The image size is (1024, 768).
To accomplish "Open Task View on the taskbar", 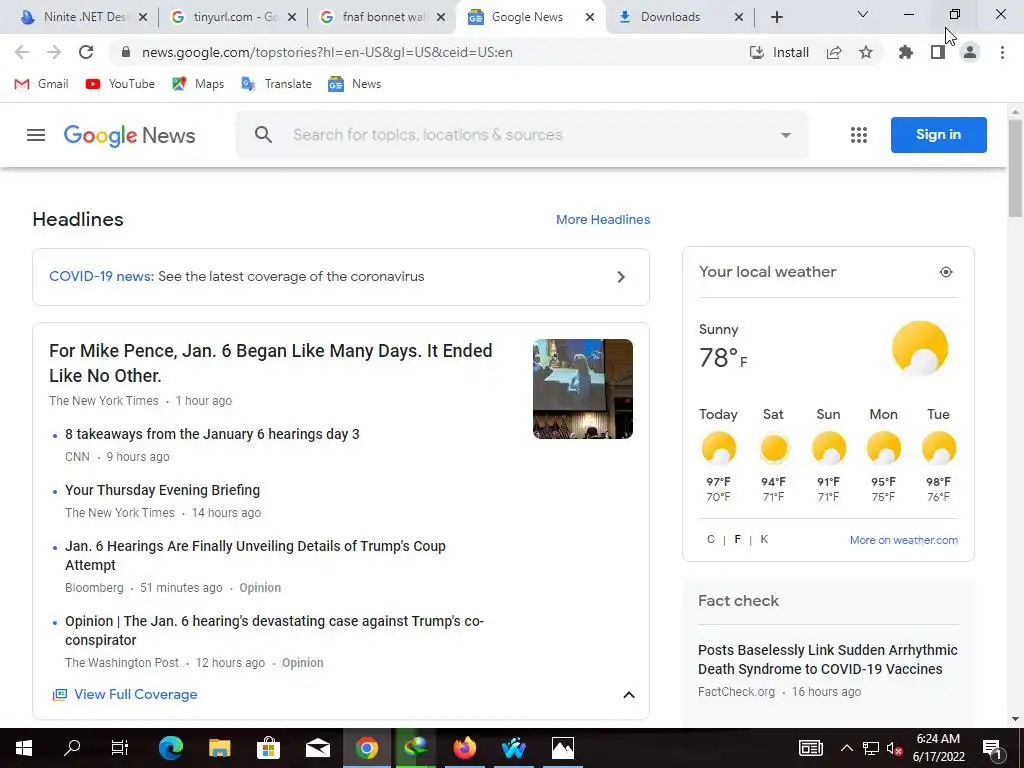I will click(120, 748).
